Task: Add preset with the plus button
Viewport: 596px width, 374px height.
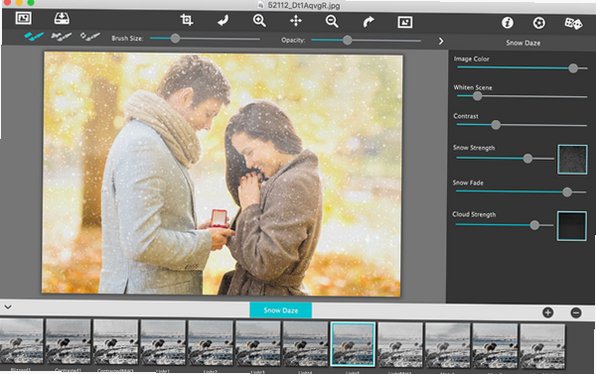Action: click(548, 313)
